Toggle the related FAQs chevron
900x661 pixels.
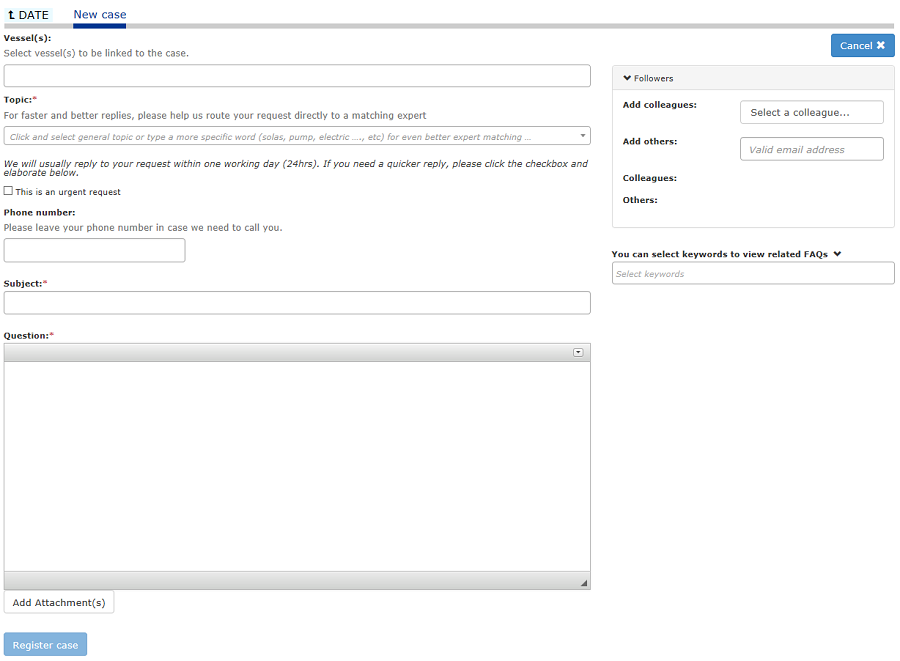click(837, 254)
